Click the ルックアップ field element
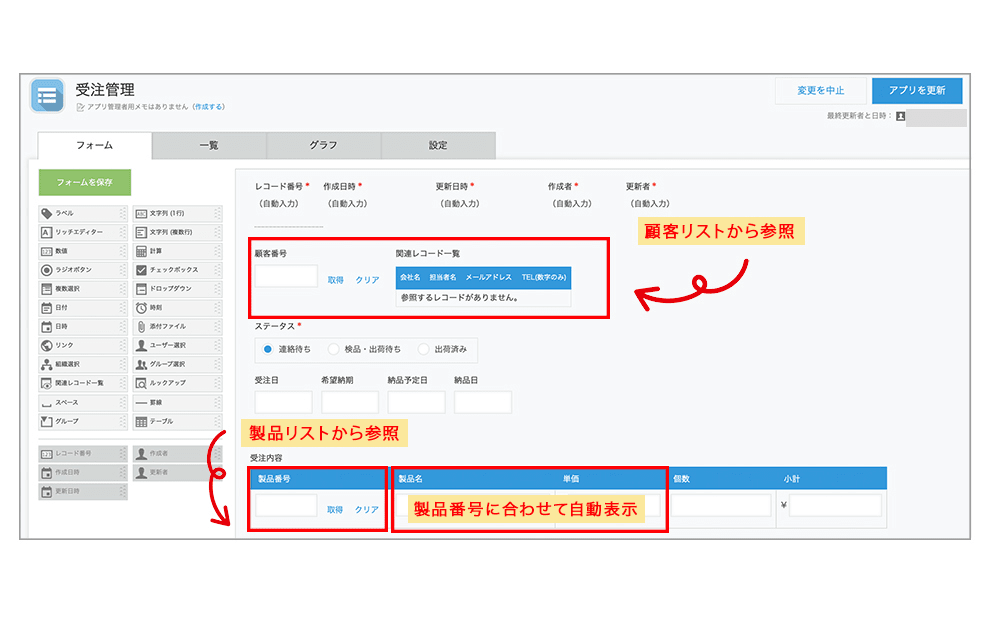This screenshot has height=627, width=990. [x=174, y=383]
